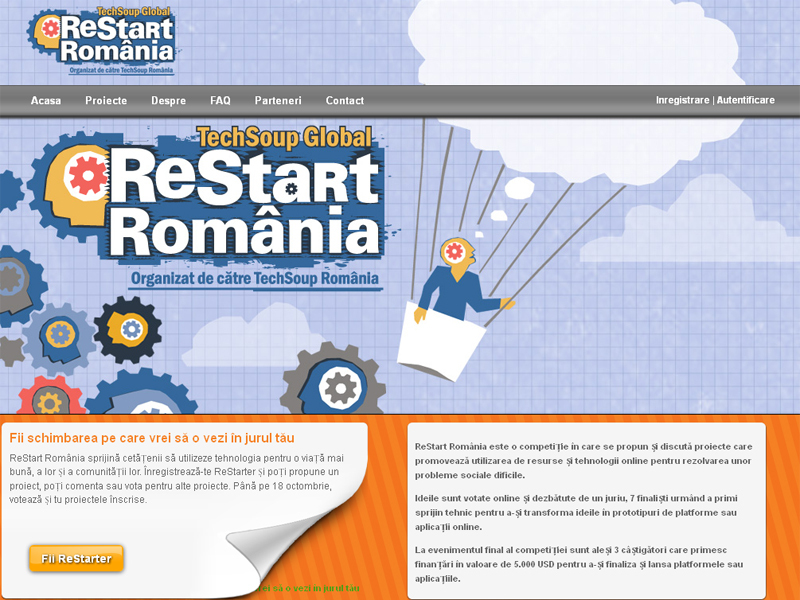The width and height of the screenshot is (800, 600).
Task: Click the Fii ReStarter button
Action: pyautogui.click(x=77, y=558)
